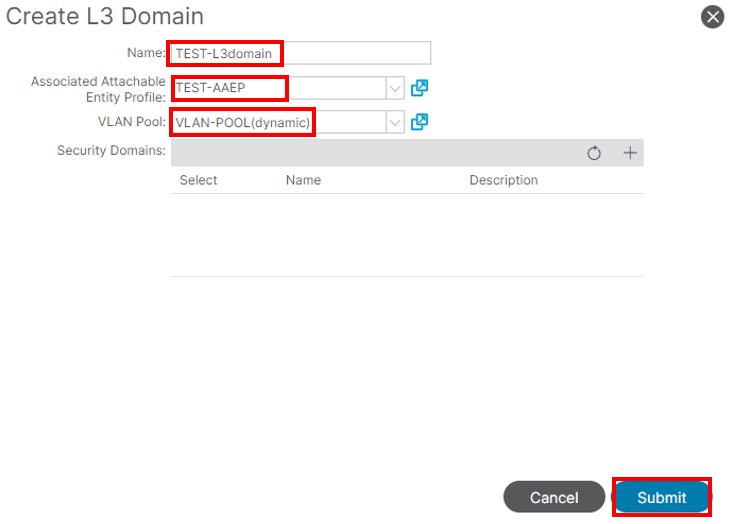
Task: Open the VLAN Pool dropdown arrow
Action: (x=395, y=123)
